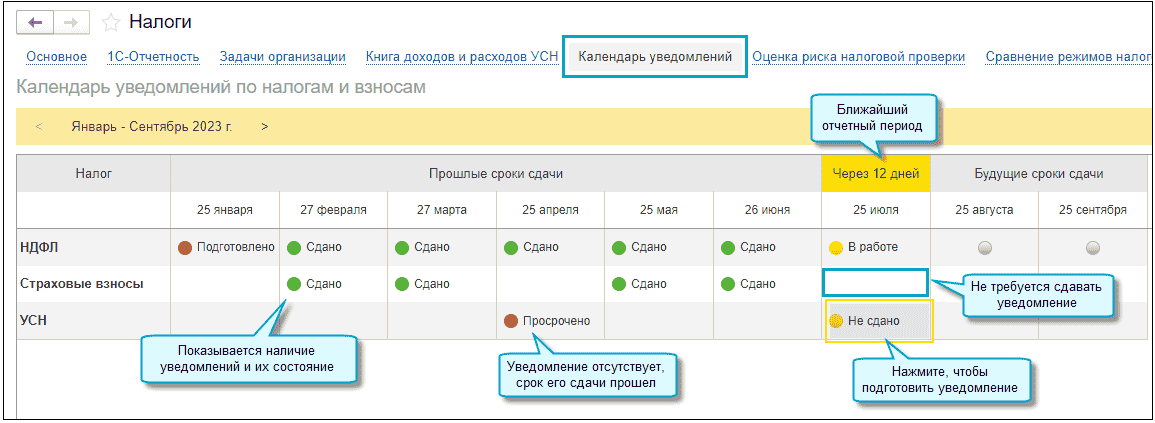Click the 26 июня date header

point(767,211)
